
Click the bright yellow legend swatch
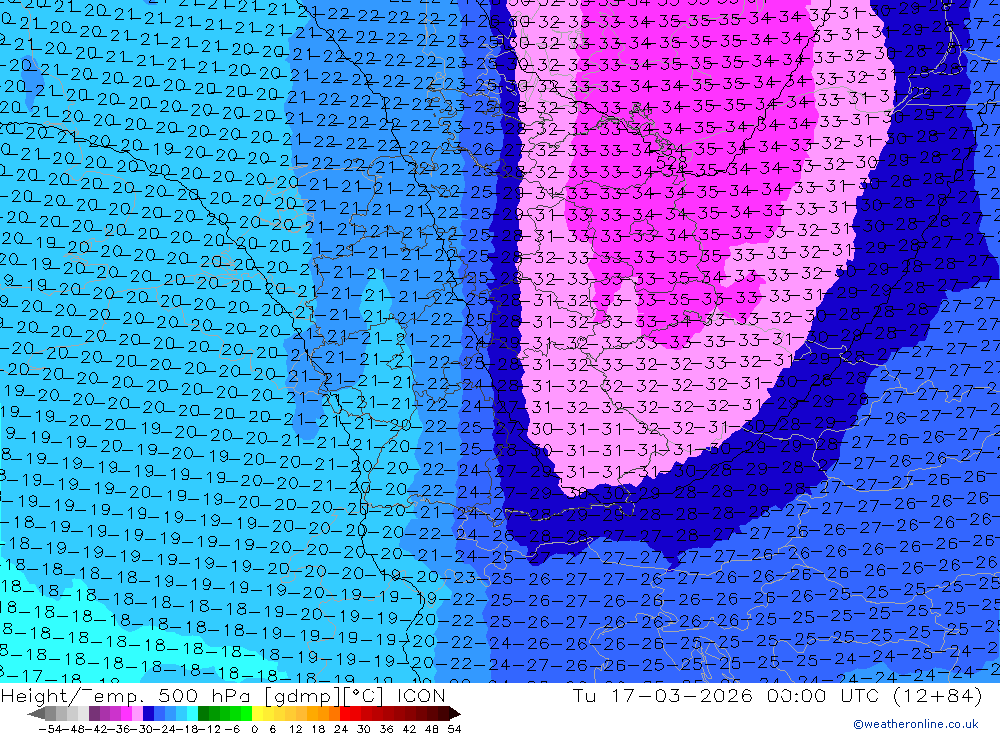point(257,713)
